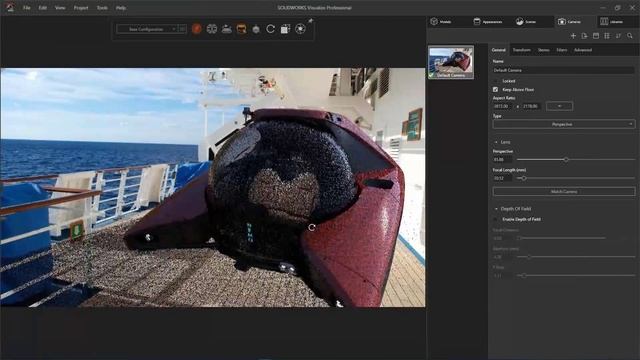The height and width of the screenshot is (360, 640).
Task: Adjust the Perspective slider
Action: (566, 160)
